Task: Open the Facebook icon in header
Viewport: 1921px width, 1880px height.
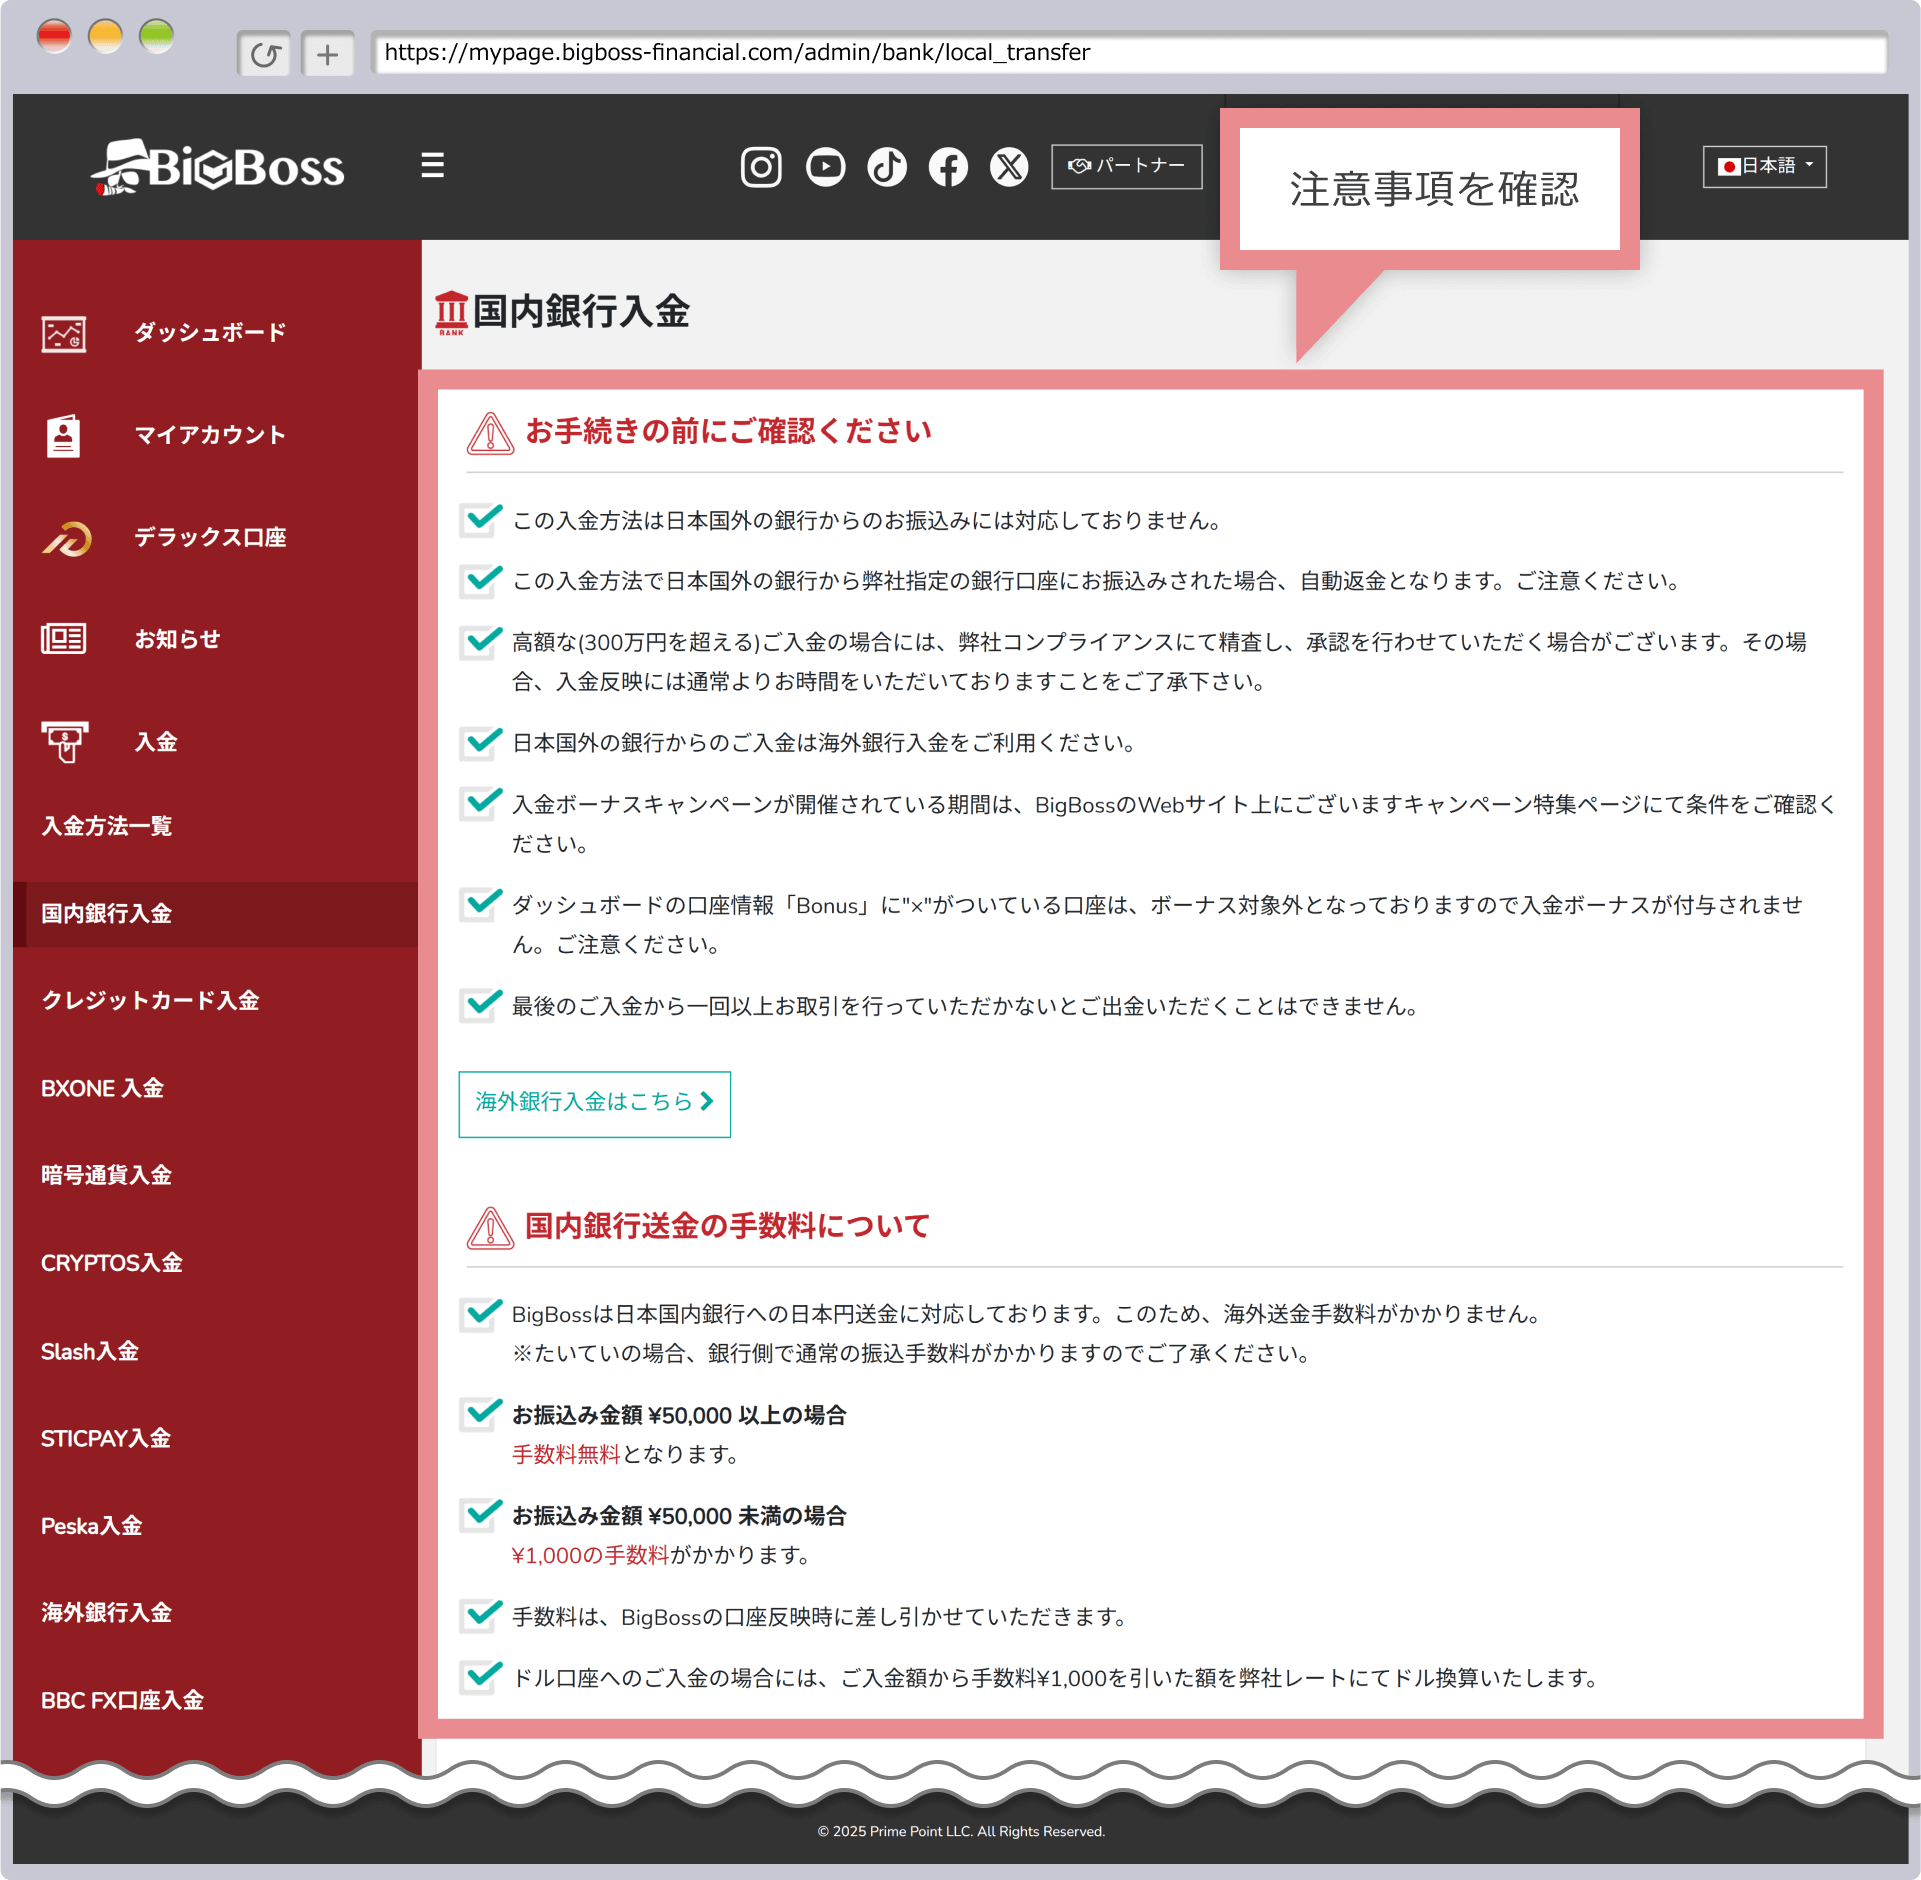Action: [948, 167]
